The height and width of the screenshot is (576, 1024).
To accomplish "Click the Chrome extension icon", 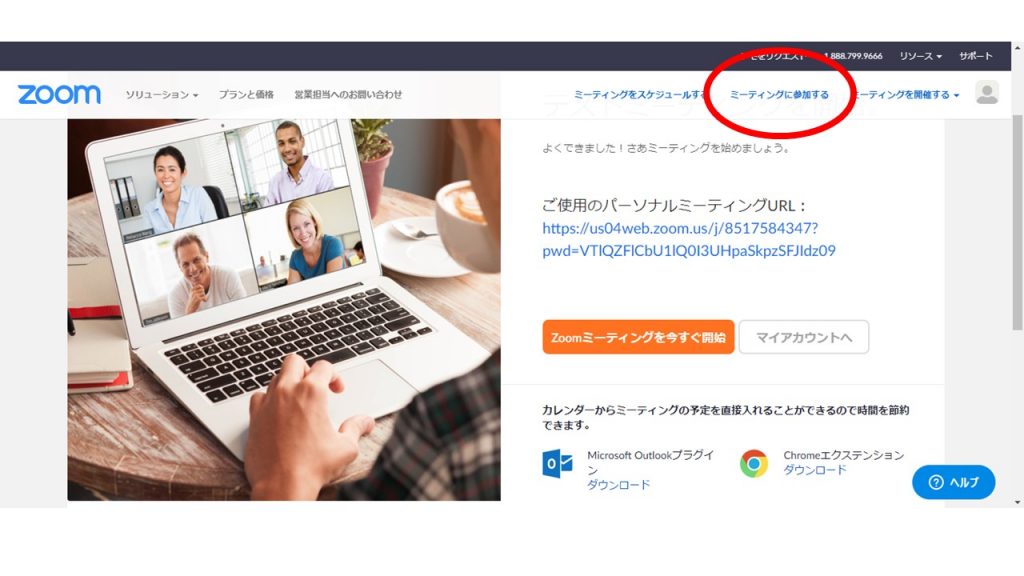I will 754,463.
